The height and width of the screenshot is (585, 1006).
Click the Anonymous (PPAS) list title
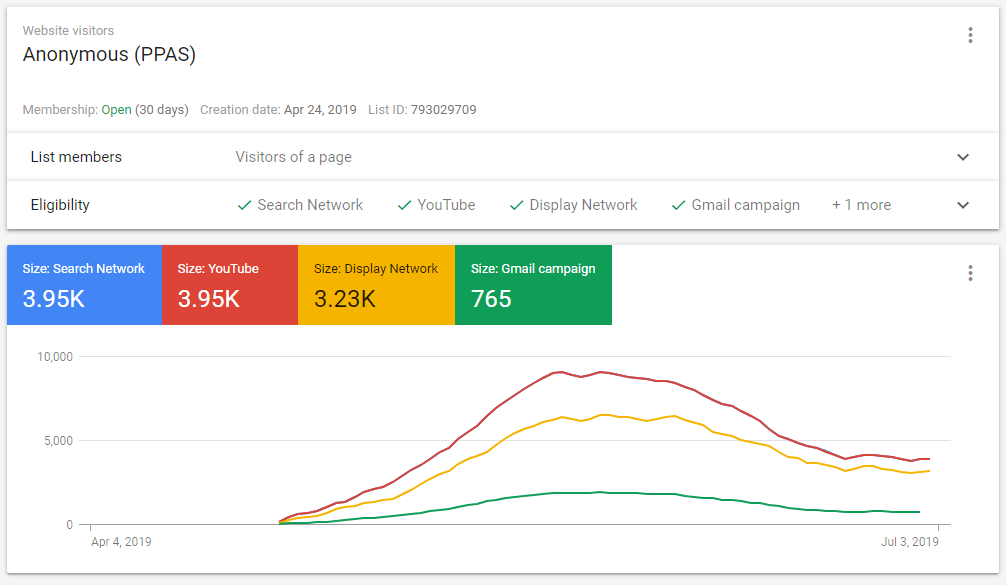tap(109, 55)
